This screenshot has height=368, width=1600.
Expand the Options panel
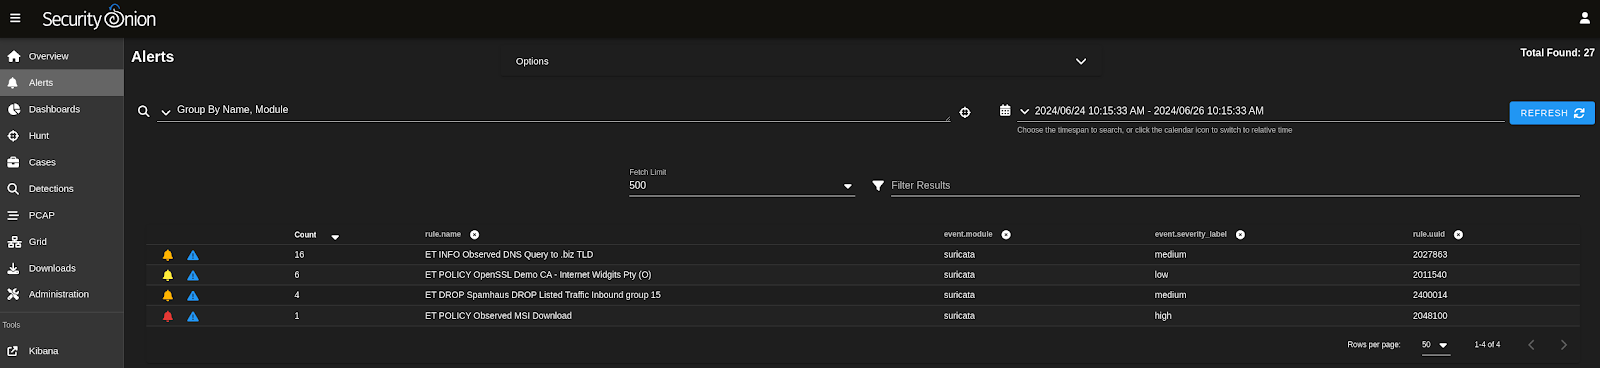pos(800,61)
